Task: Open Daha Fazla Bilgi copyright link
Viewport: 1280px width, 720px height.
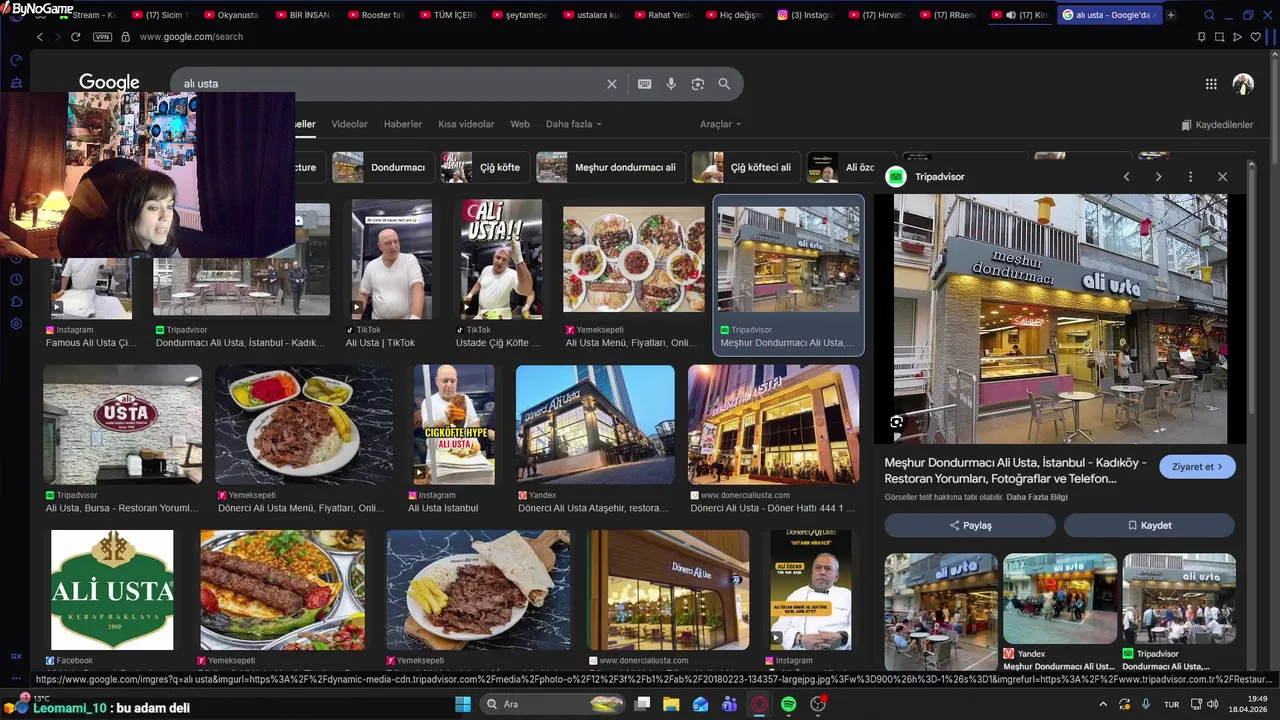Action: click(1036, 497)
